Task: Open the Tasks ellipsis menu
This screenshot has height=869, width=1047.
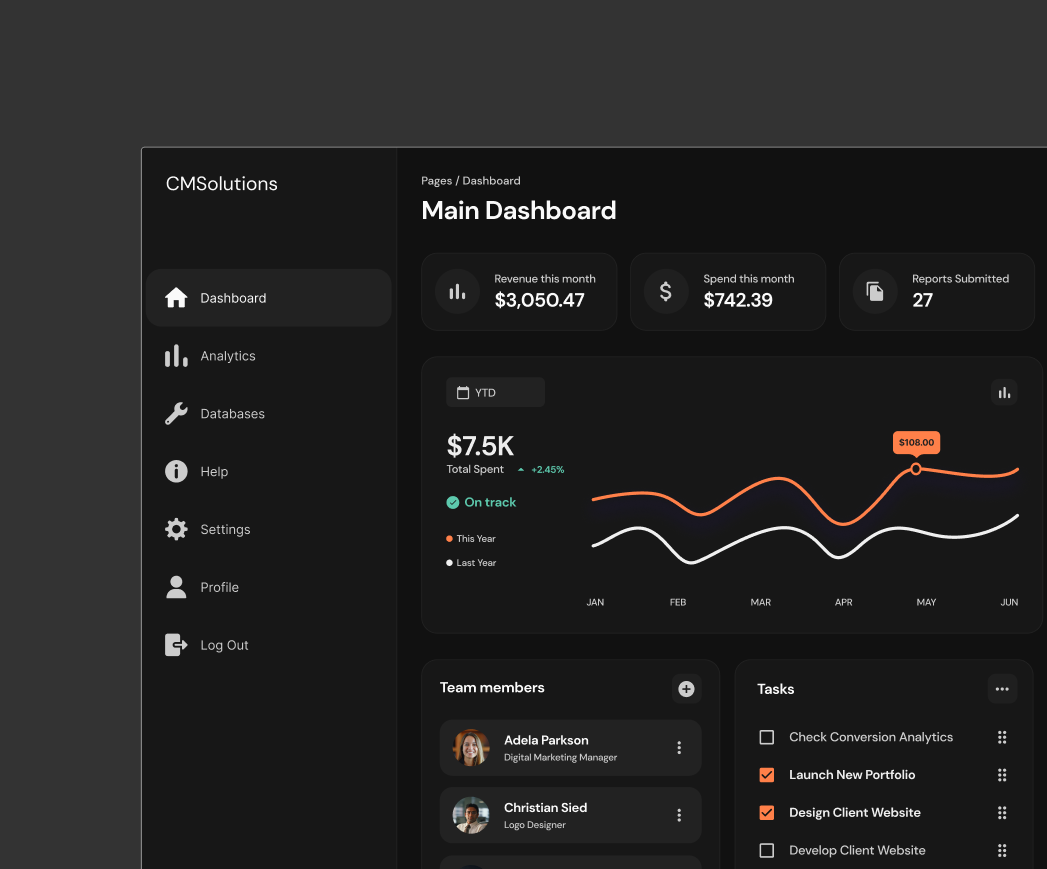Action: (x=1002, y=689)
